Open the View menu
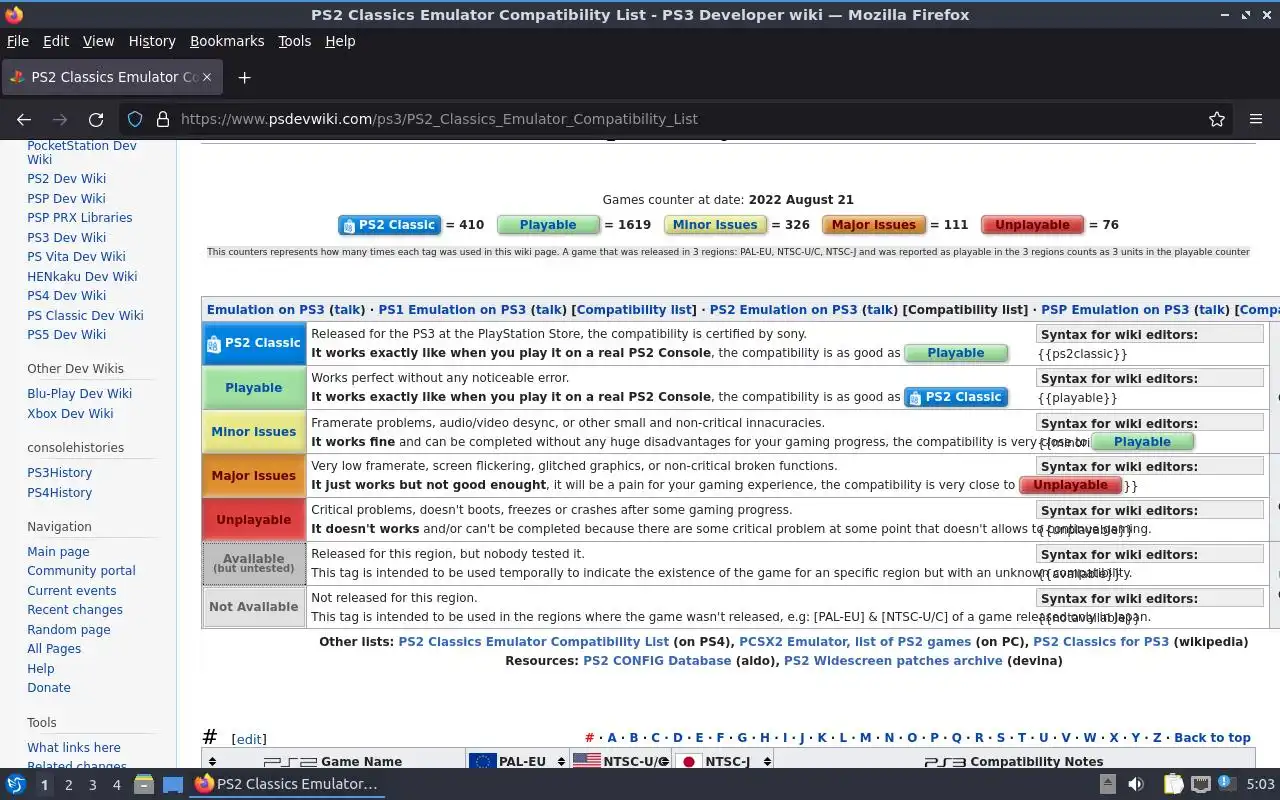This screenshot has width=1280, height=800. 98,41
